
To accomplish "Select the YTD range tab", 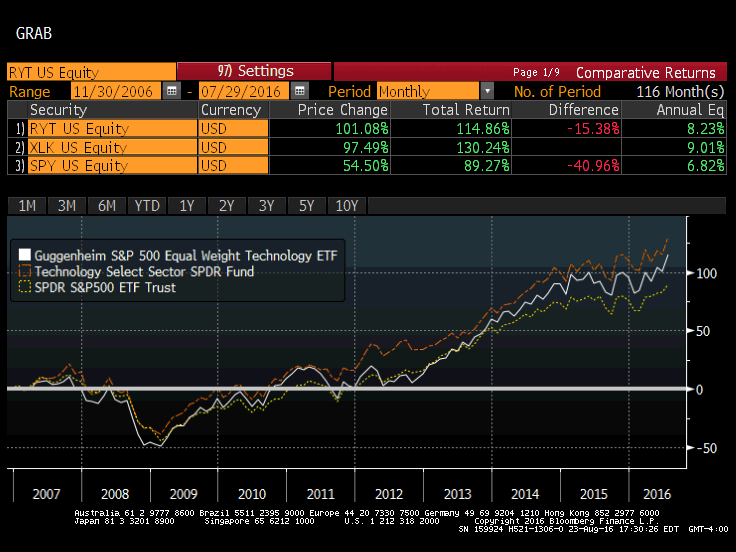I will coord(147,206).
